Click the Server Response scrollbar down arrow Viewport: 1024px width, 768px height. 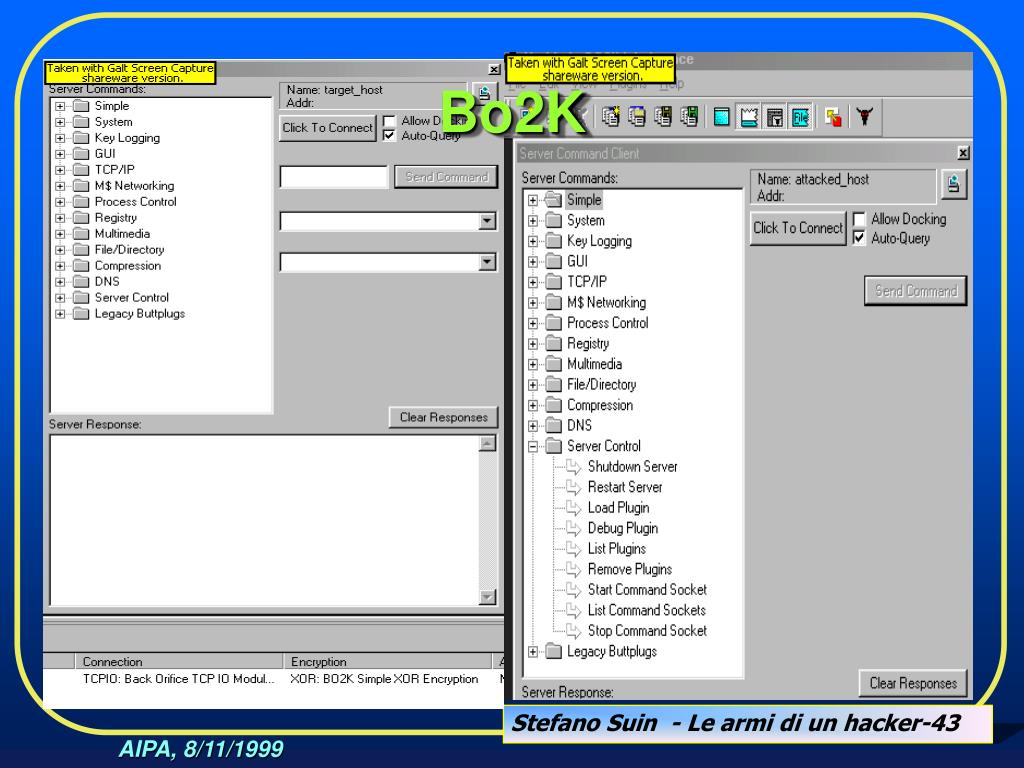coord(487,597)
